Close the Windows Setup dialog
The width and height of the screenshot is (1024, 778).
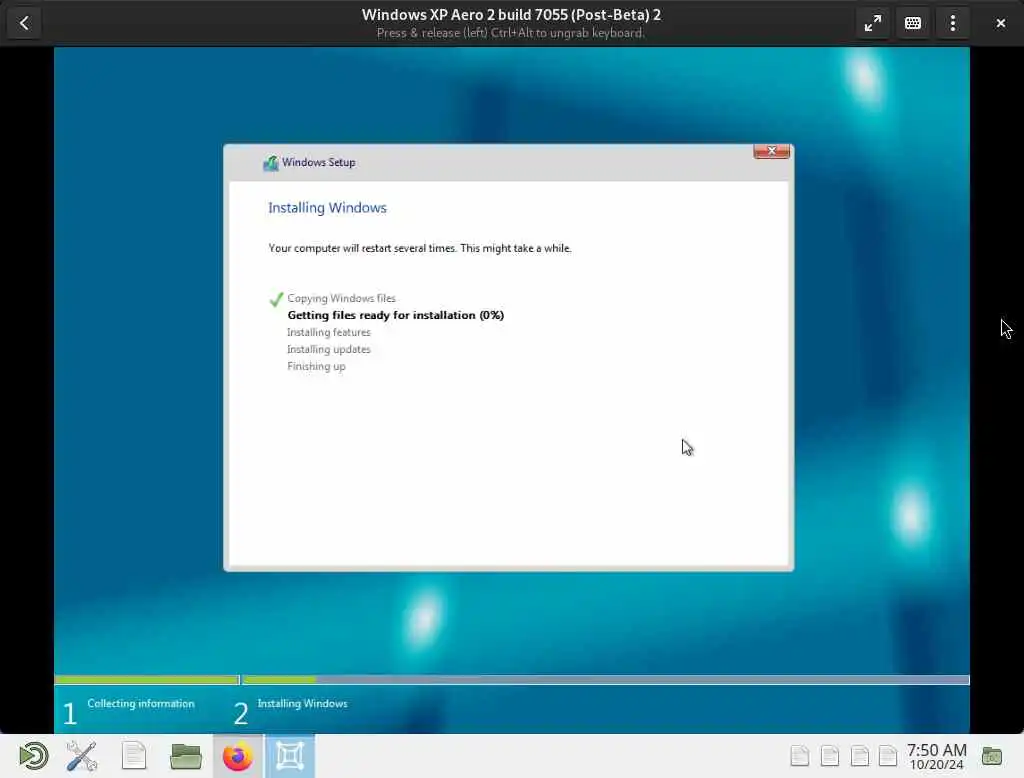[771, 151]
